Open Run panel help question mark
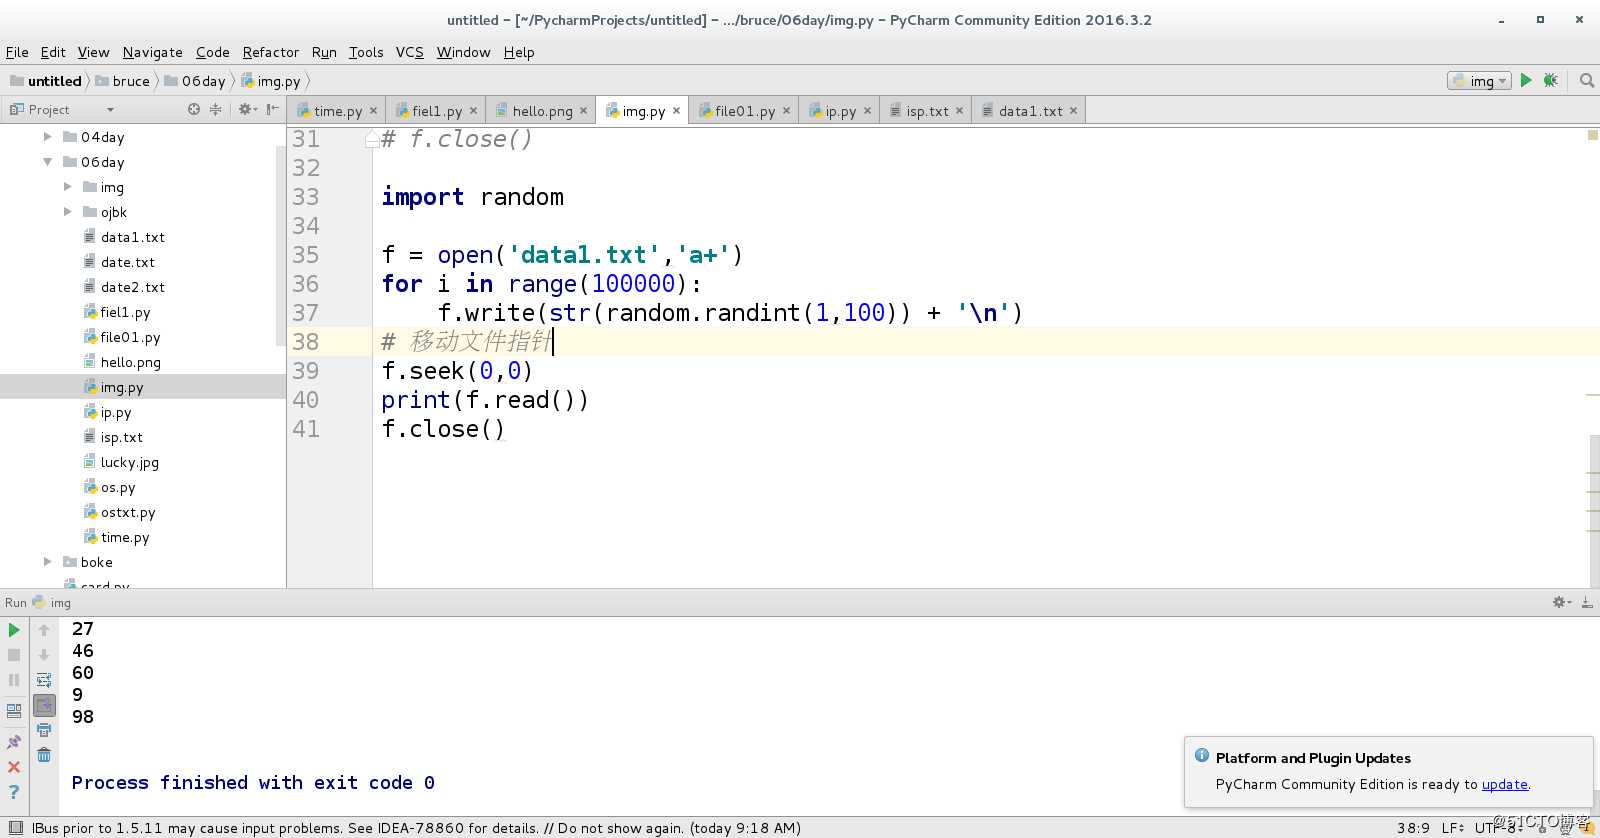 point(14,792)
